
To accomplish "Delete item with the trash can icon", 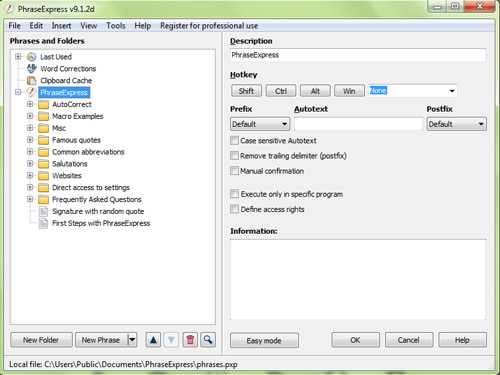I will click(x=190, y=340).
